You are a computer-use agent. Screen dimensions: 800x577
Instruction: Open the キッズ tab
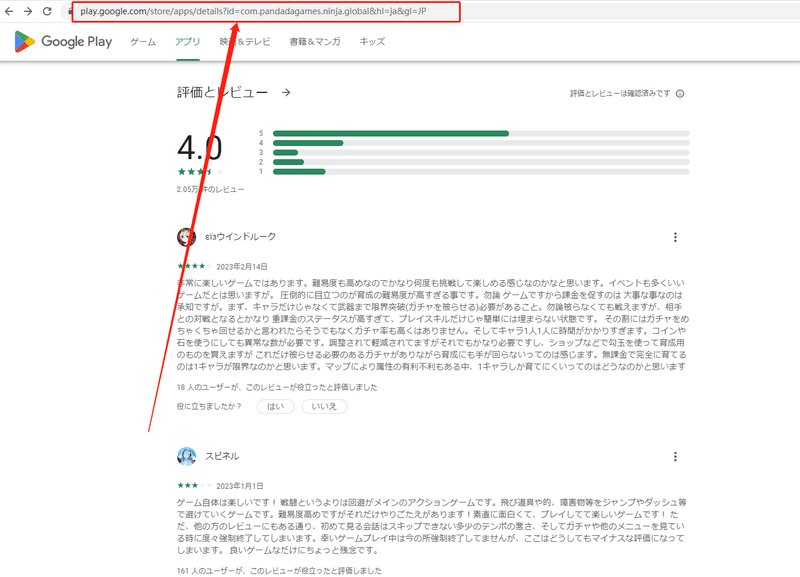(x=372, y=42)
